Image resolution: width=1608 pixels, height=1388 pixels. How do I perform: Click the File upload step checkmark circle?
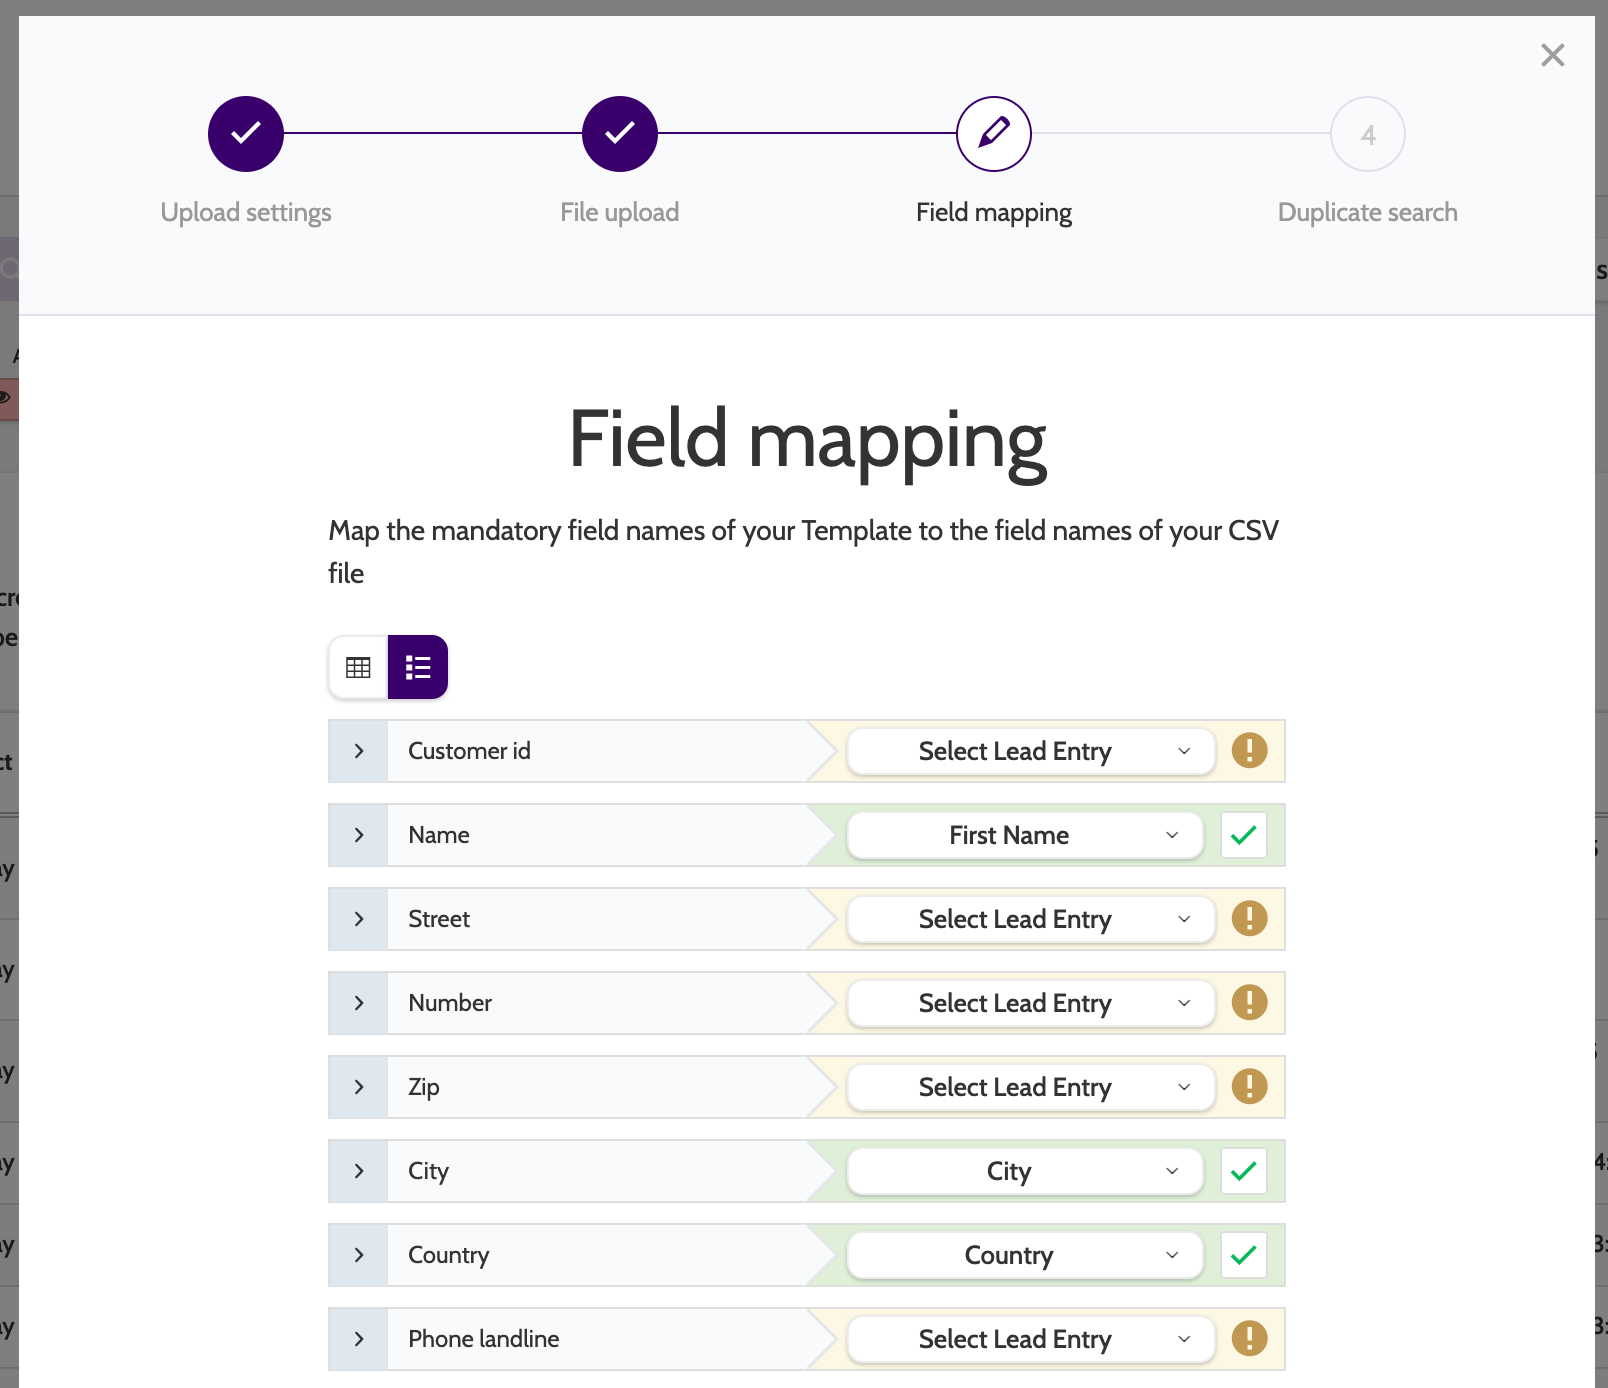(x=620, y=134)
